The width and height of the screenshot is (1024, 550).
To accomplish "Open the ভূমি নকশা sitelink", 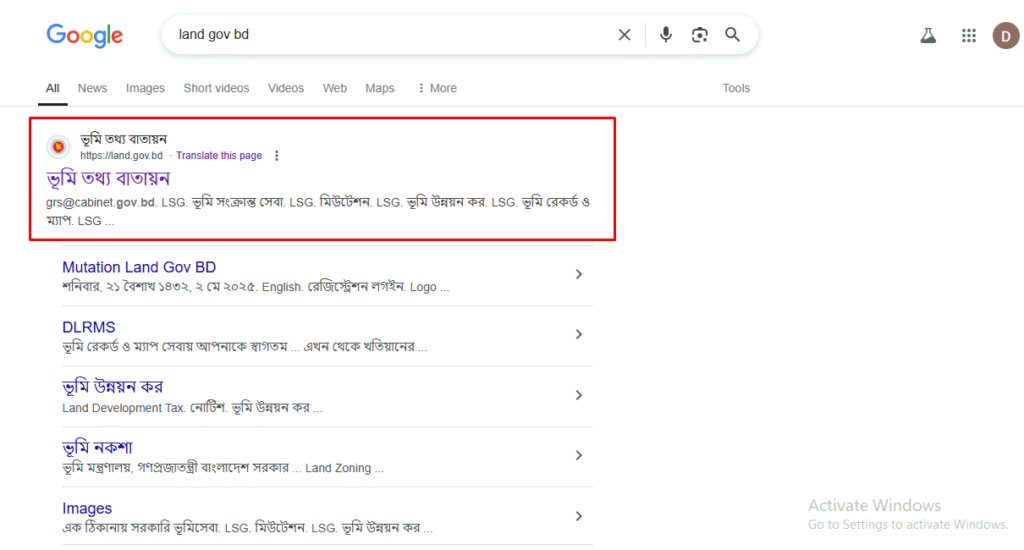I will pos(97,447).
